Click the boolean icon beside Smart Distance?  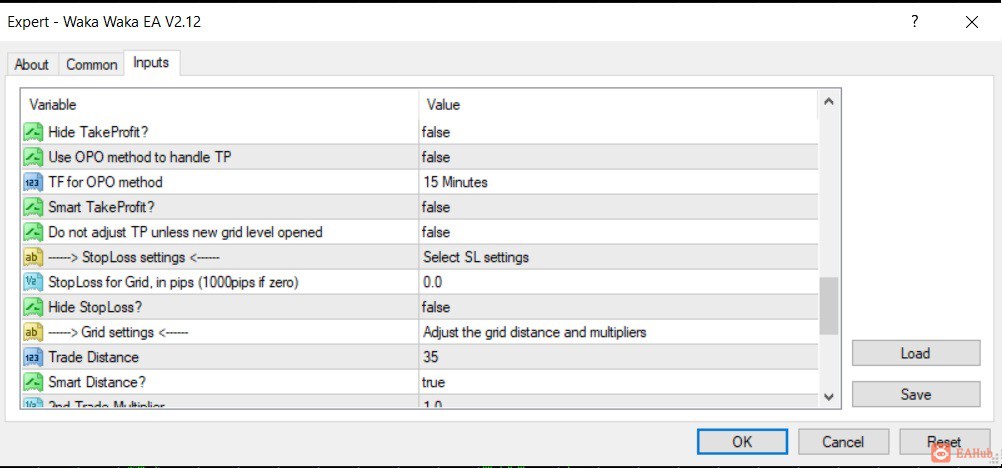33,382
